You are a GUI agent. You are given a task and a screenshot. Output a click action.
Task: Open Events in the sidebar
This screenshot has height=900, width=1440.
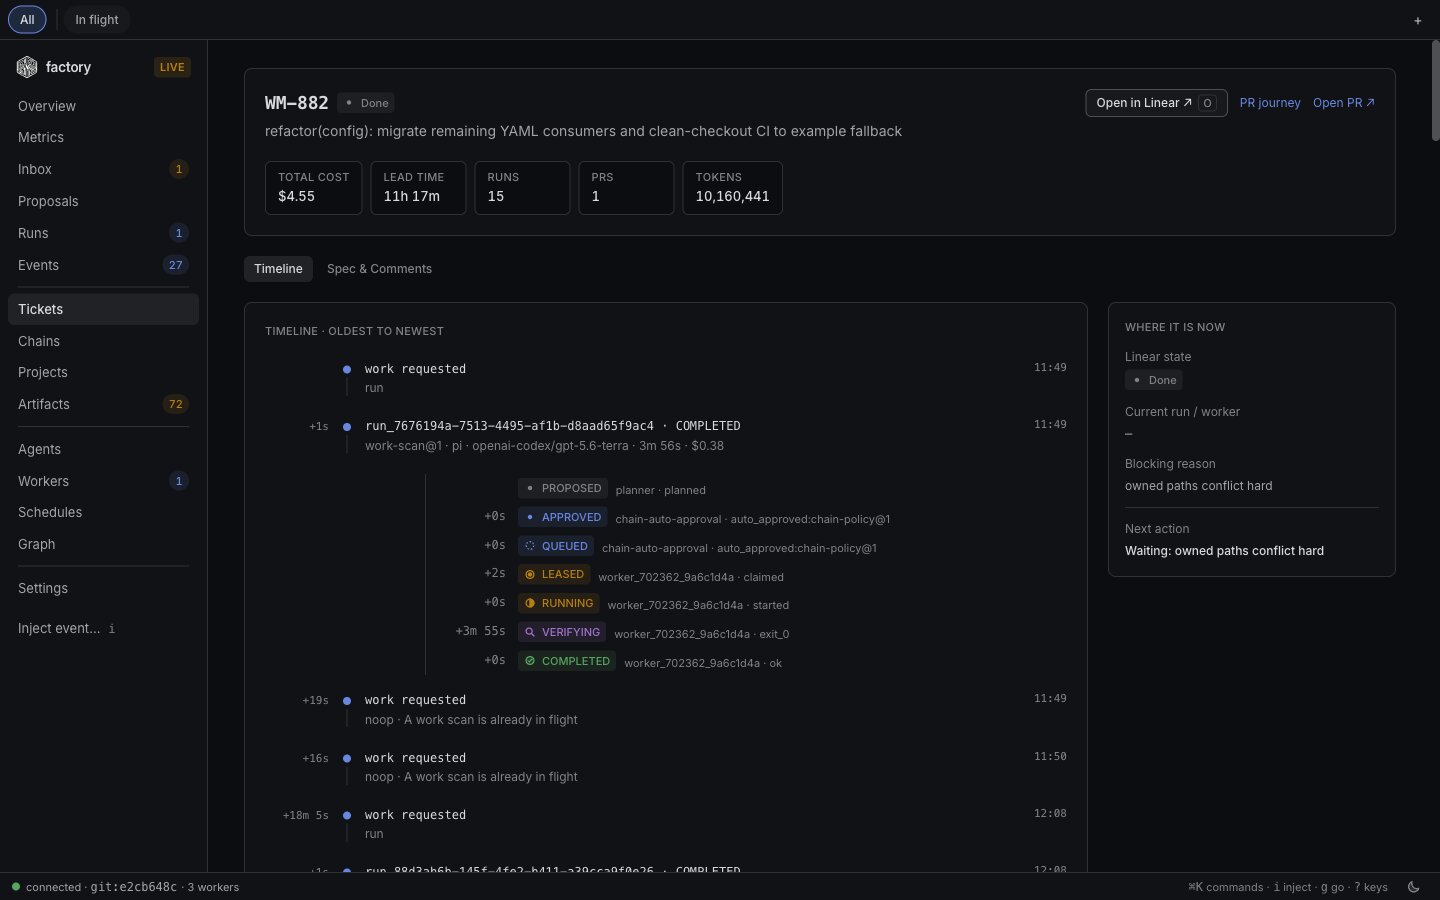tap(103, 265)
